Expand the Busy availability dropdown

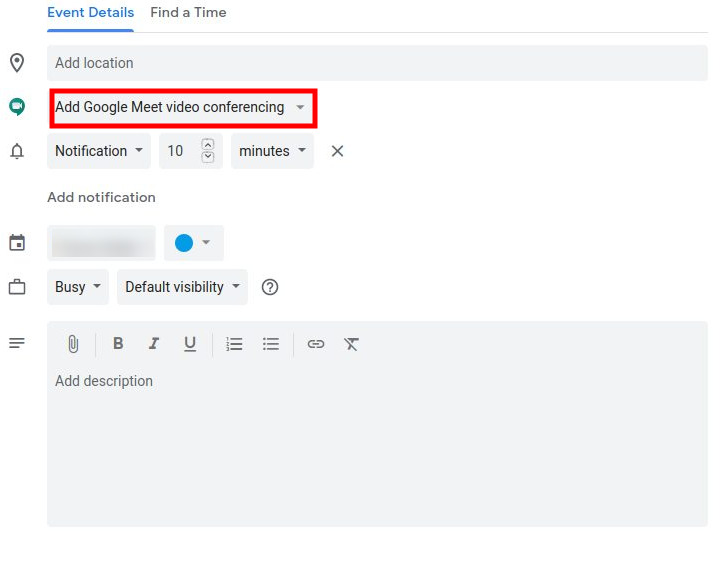(78, 287)
